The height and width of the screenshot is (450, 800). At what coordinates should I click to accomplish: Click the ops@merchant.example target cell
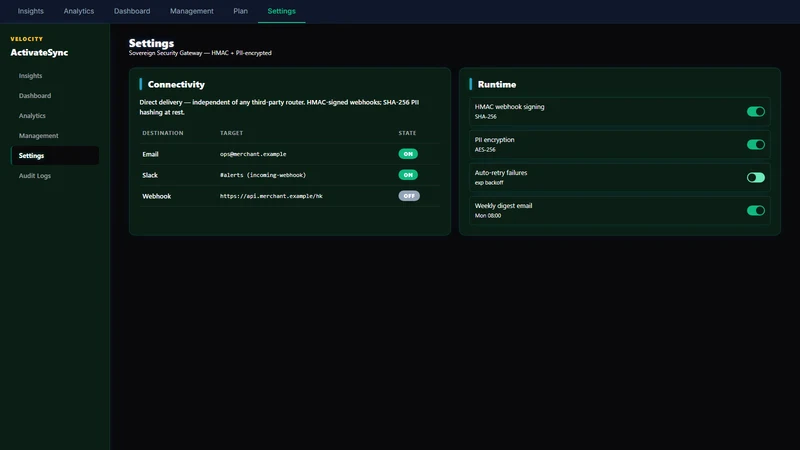pyautogui.click(x=253, y=154)
